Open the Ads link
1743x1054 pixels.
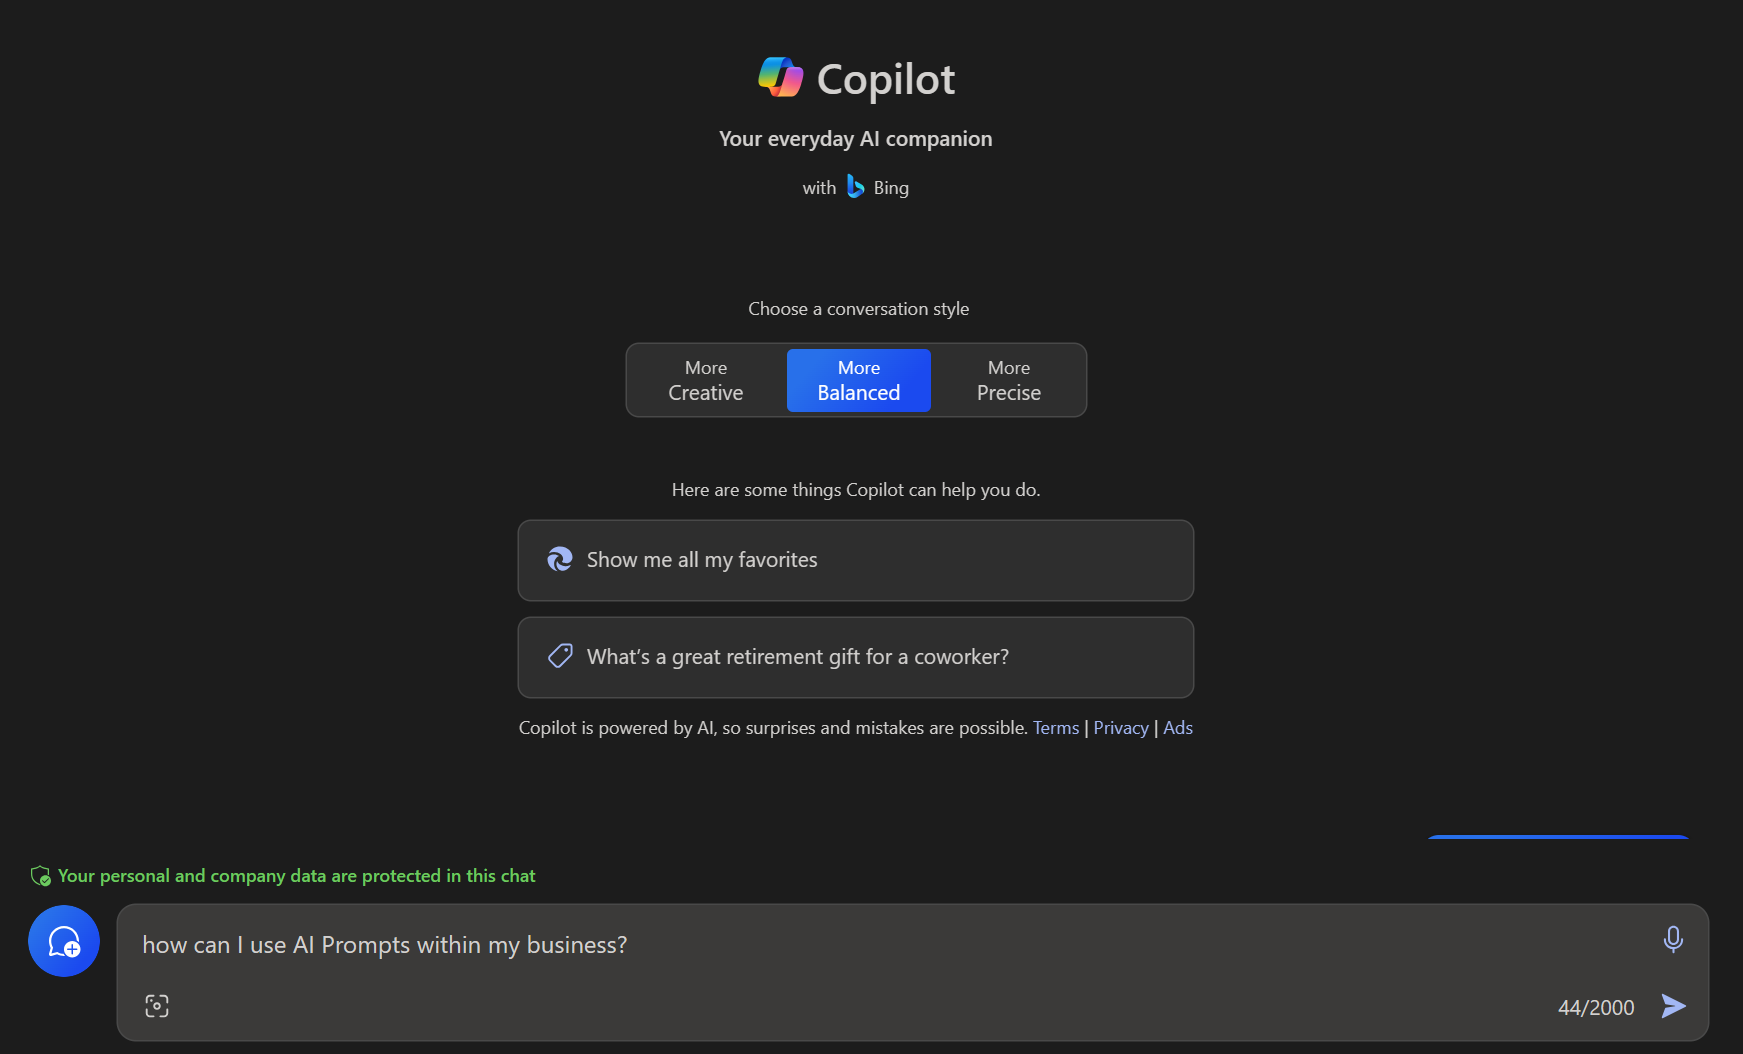pyautogui.click(x=1177, y=727)
